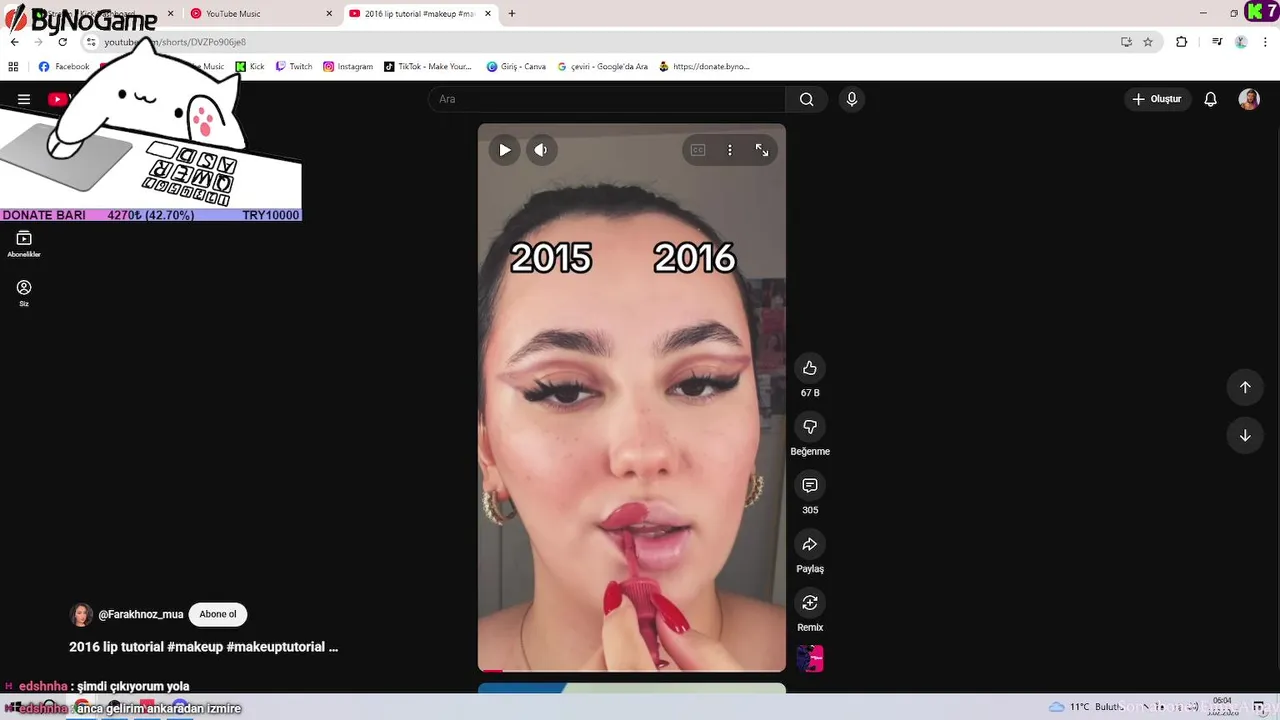
Task: Open the YouTube account avatar menu
Action: pos(1249,99)
